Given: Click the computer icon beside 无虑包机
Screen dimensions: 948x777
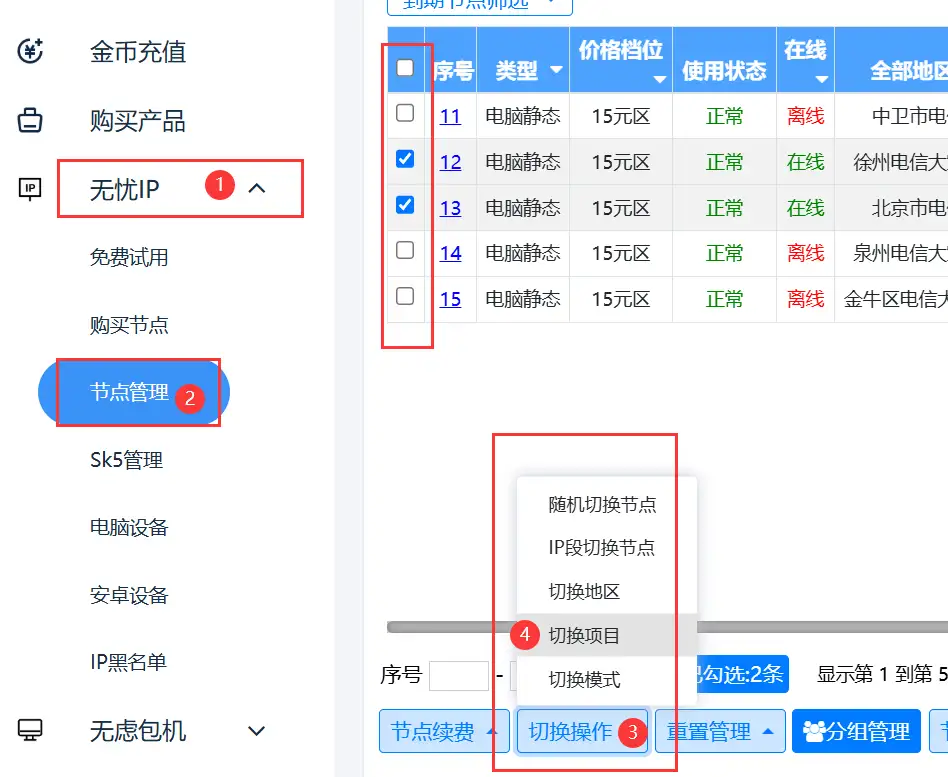Looking at the screenshot, I should 31,731.
